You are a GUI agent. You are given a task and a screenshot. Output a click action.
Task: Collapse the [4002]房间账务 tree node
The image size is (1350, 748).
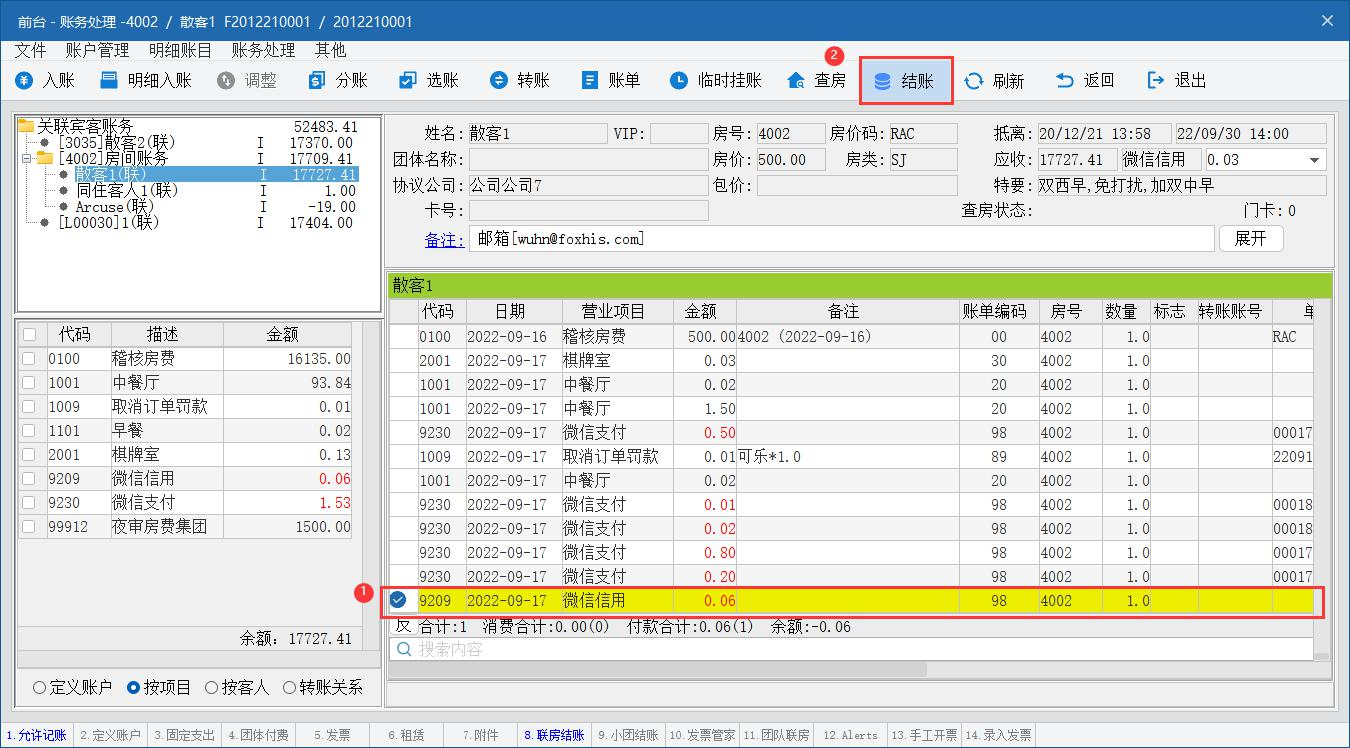point(27,158)
